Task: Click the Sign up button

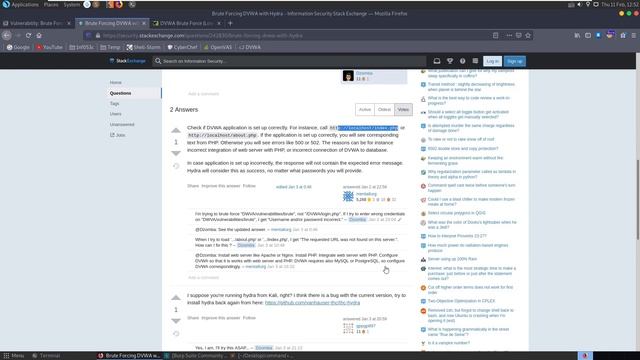Action: (x=515, y=61)
